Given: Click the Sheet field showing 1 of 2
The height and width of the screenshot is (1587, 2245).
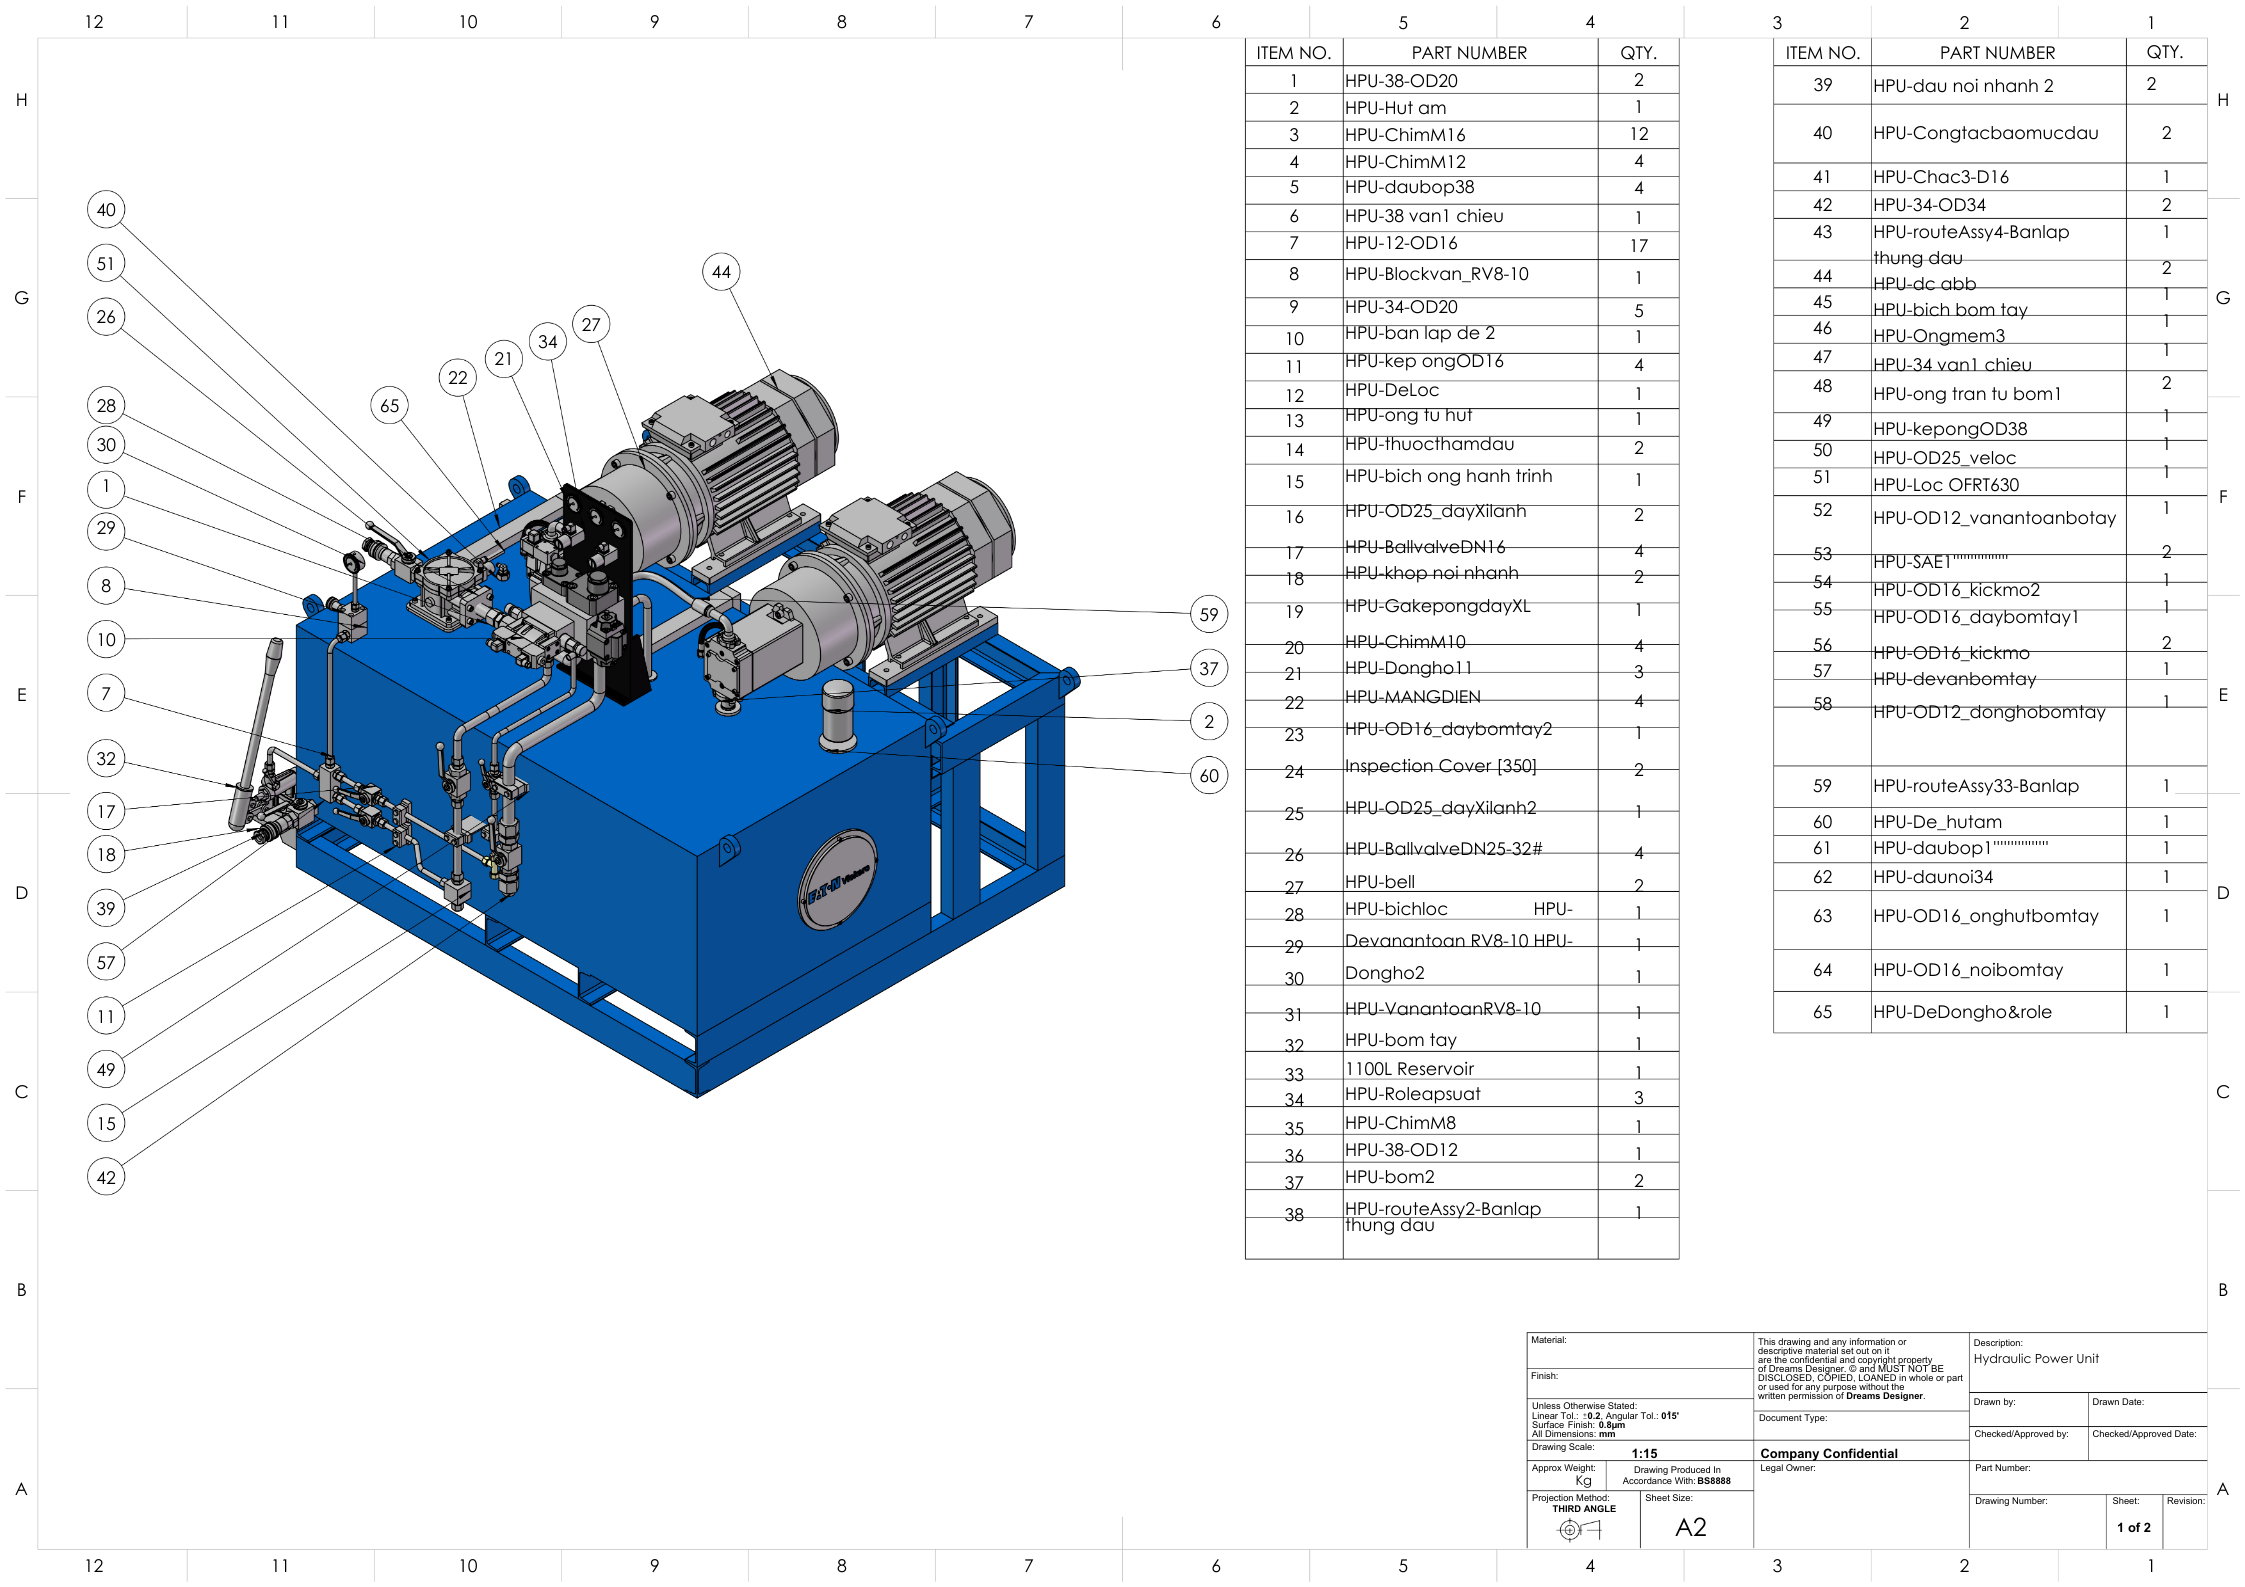Looking at the screenshot, I should (2133, 1527).
